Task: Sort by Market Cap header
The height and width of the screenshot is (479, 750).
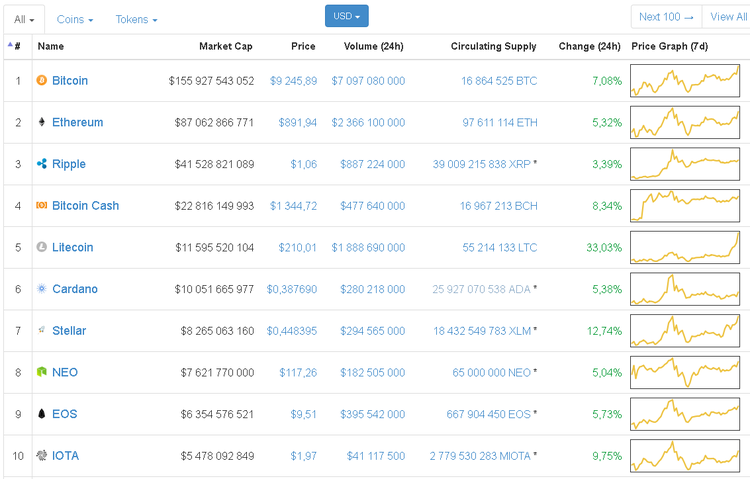Action: [x=226, y=46]
